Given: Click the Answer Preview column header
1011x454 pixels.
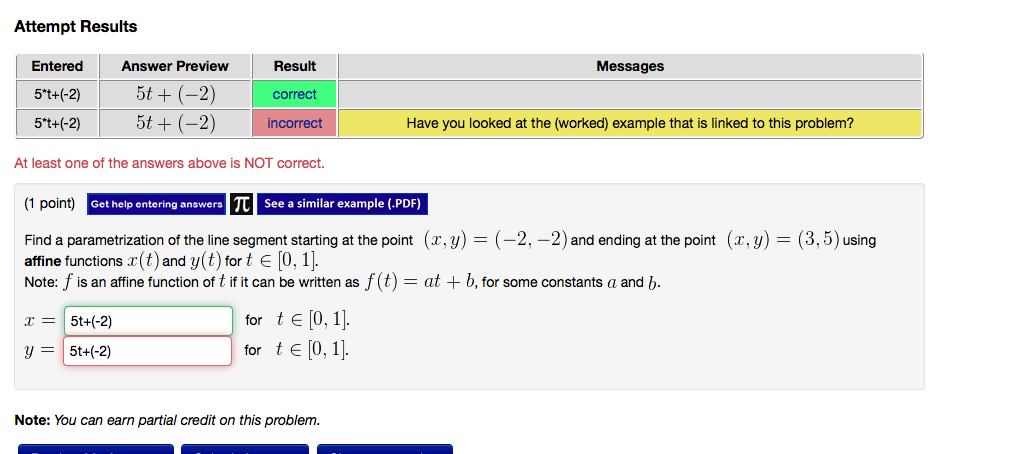Looking at the screenshot, I should tap(175, 66).
